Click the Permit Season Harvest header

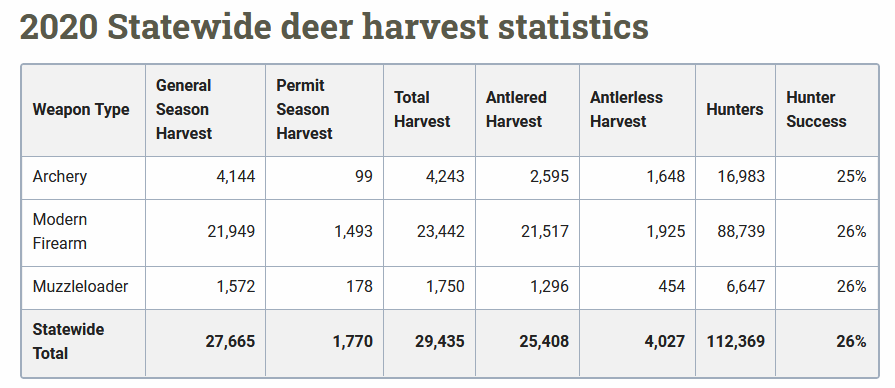pos(304,110)
